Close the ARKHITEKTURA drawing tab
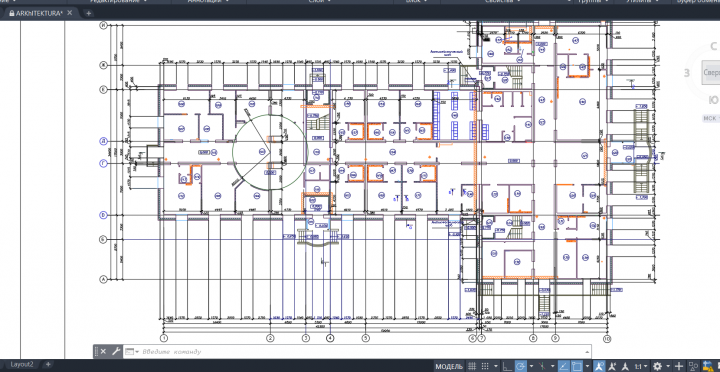Screen dimensions: 720x372 coord(70,13)
